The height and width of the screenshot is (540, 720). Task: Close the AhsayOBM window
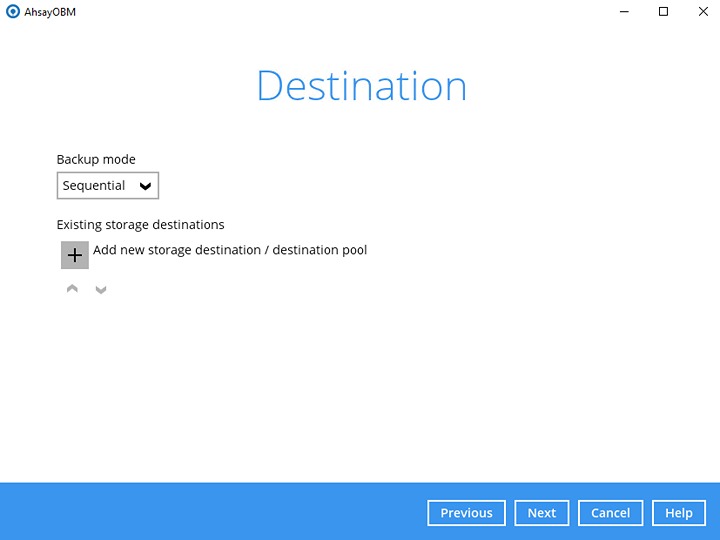tap(703, 11)
